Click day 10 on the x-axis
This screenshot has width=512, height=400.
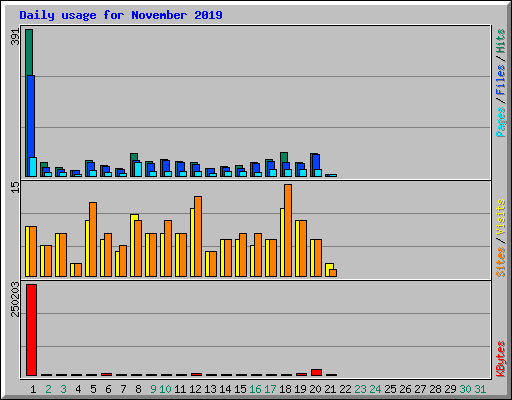[165, 389]
